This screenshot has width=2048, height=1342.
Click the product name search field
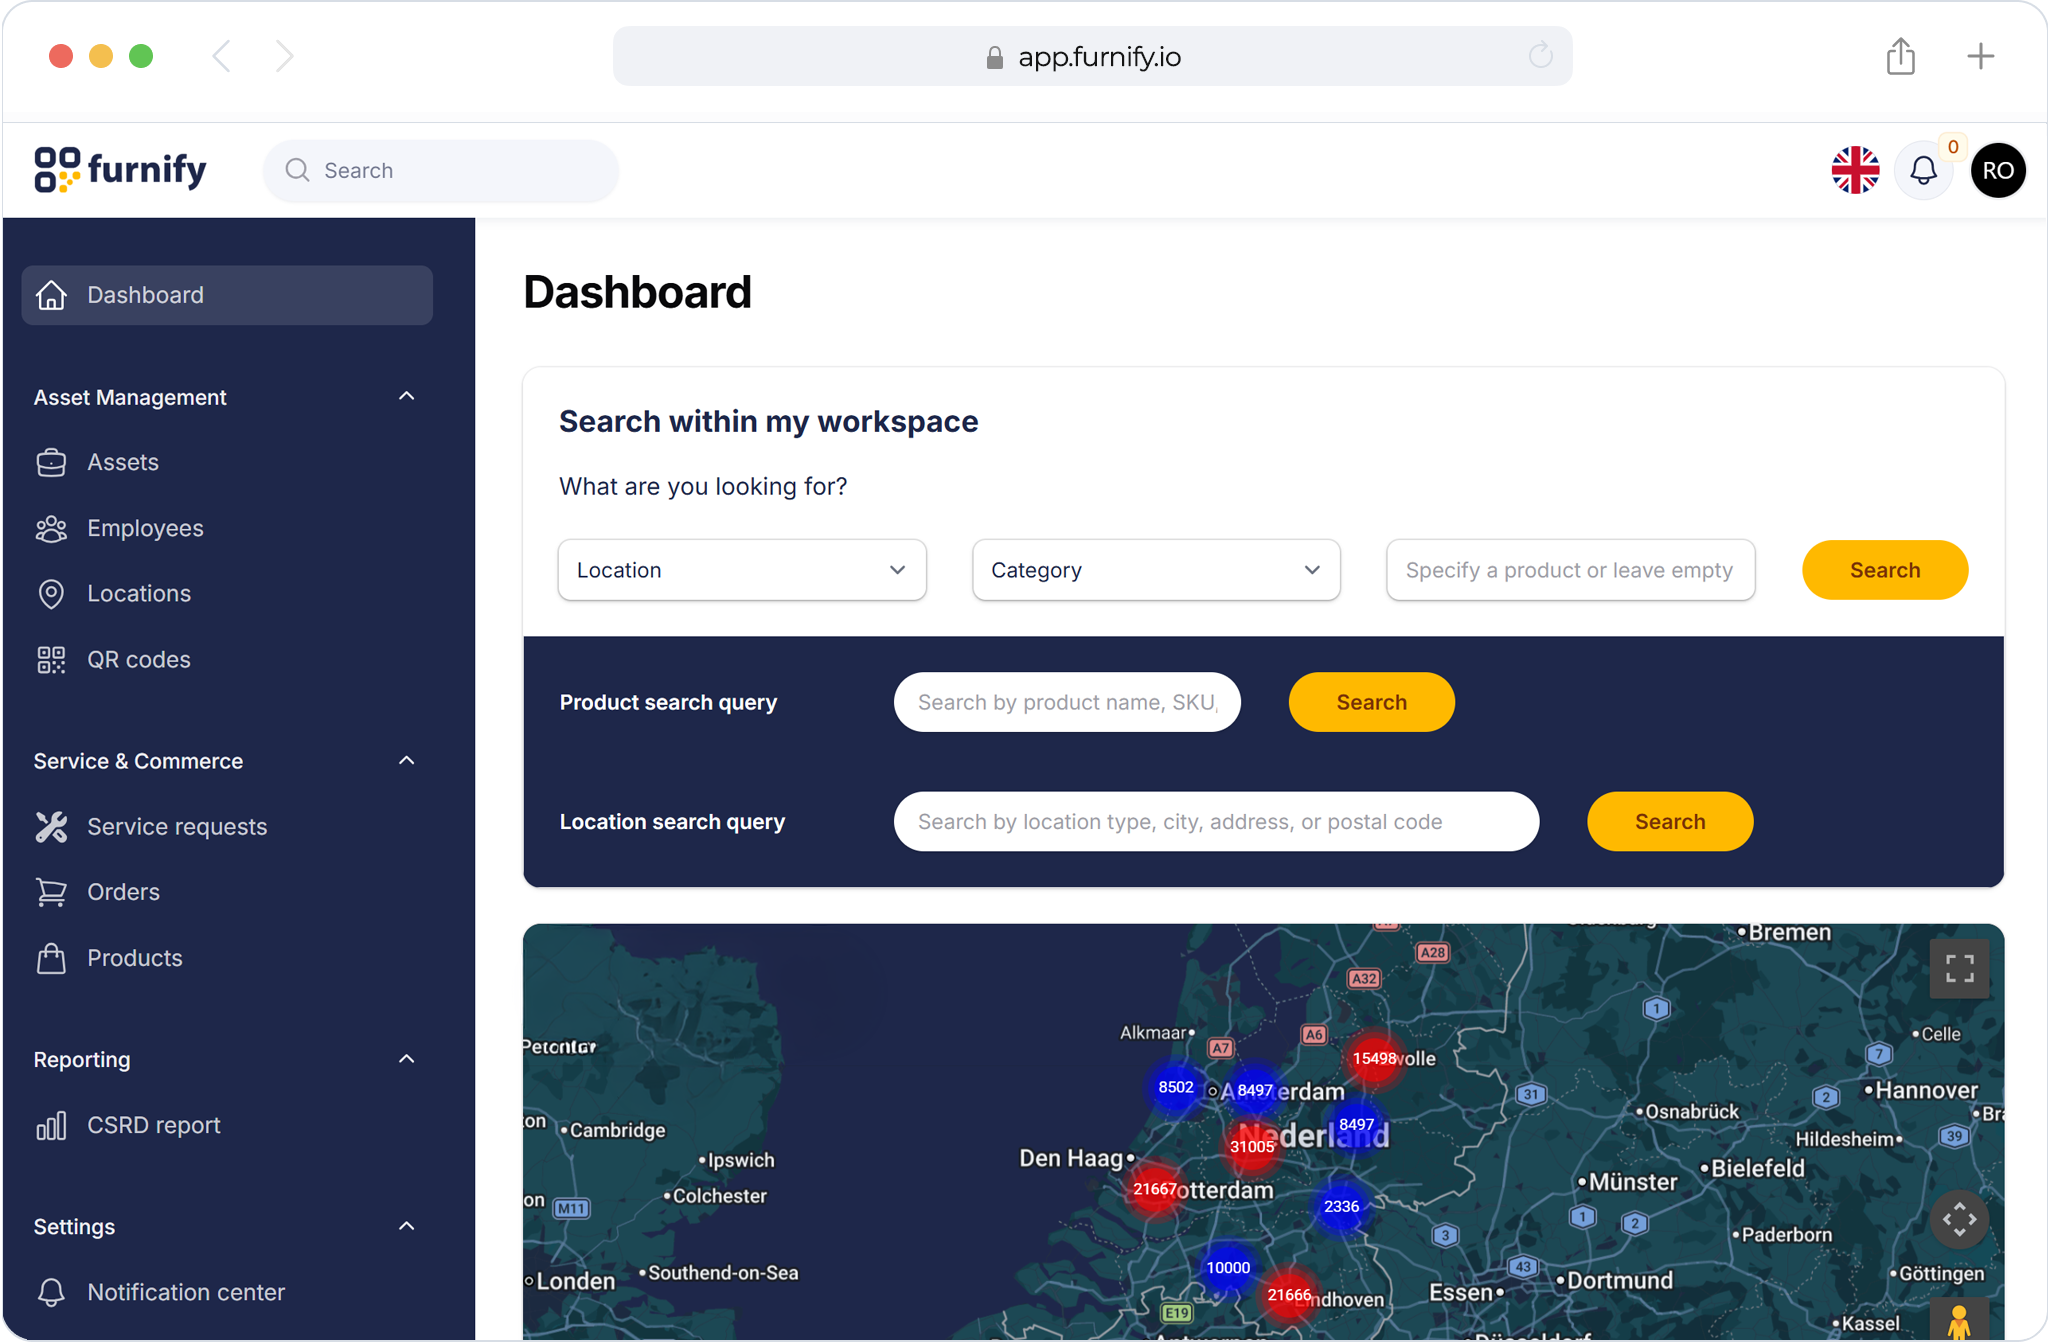pos(1066,702)
